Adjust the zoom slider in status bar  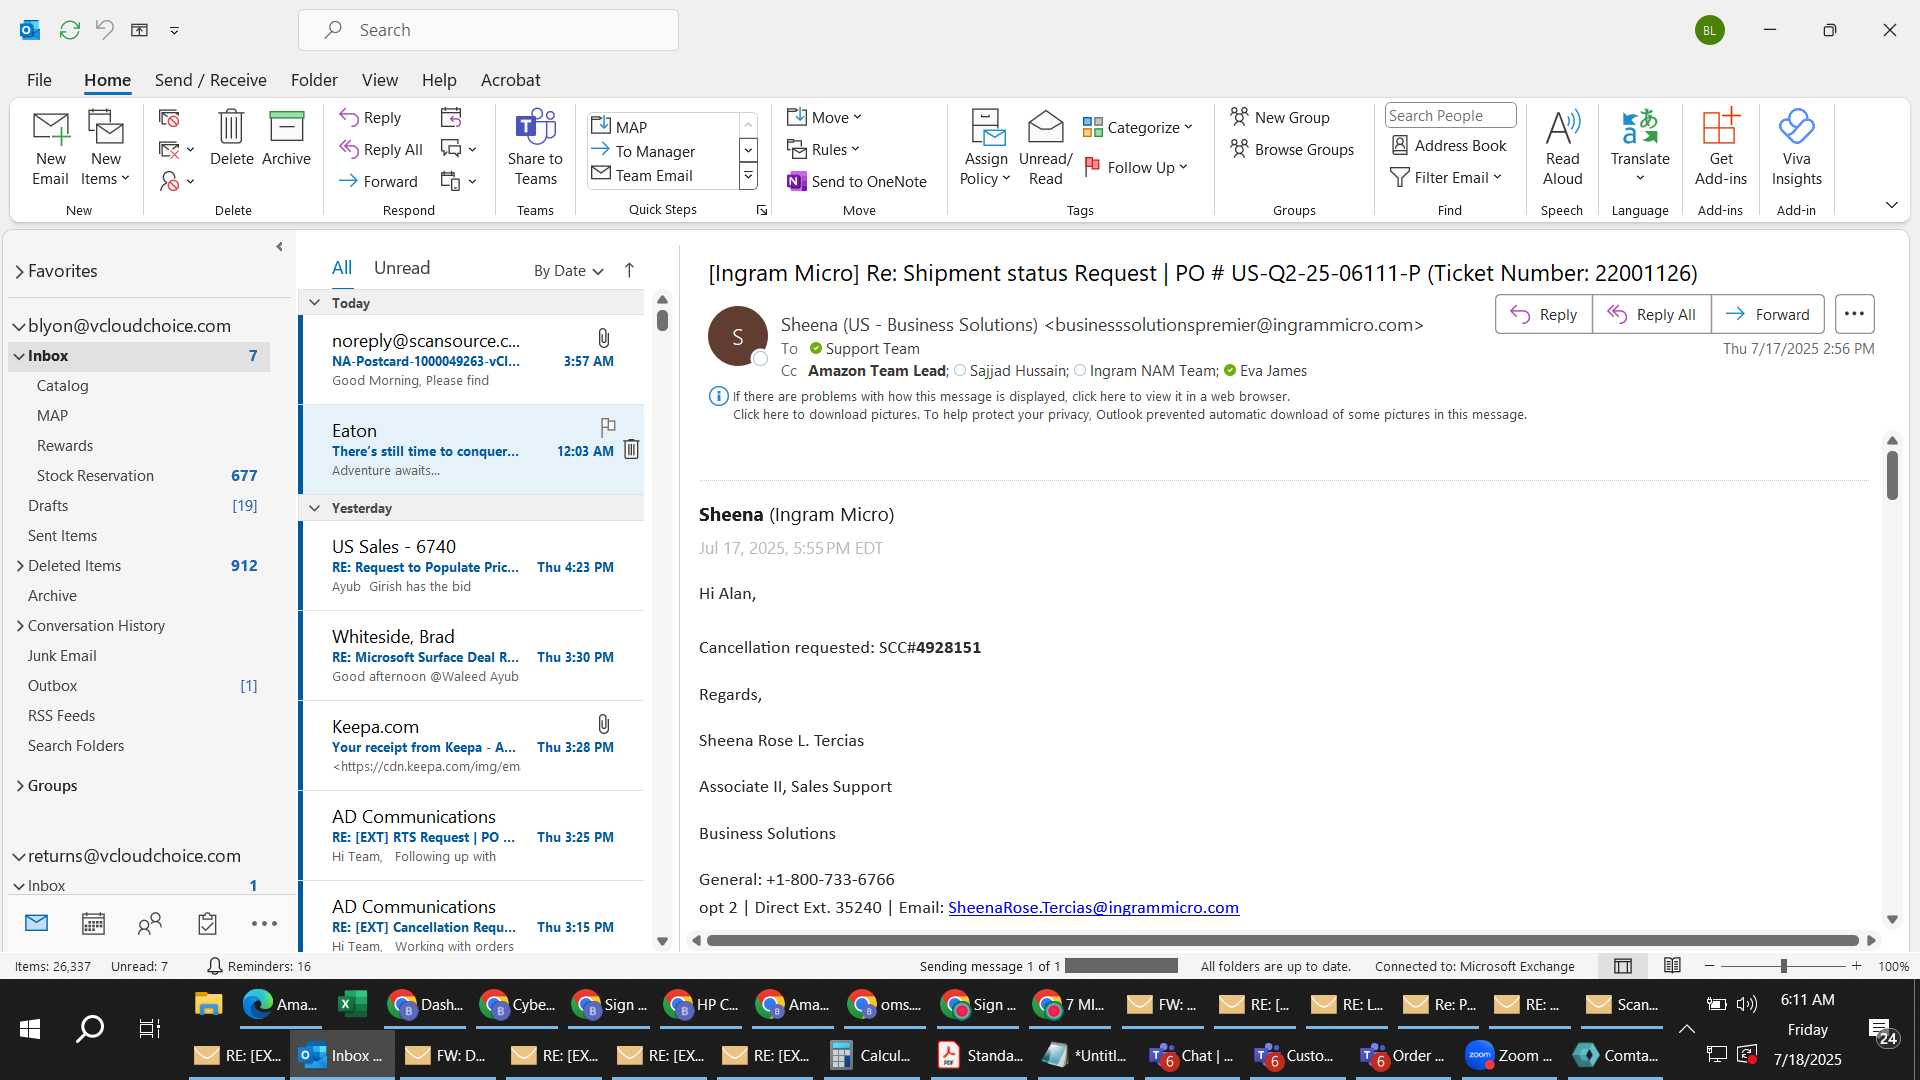(x=1783, y=966)
